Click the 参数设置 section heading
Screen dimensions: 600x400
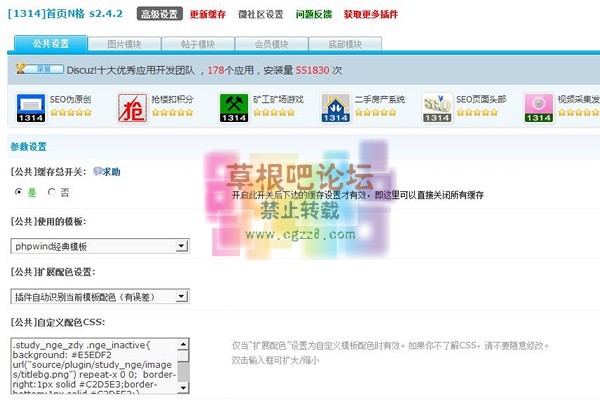click(x=28, y=147)
